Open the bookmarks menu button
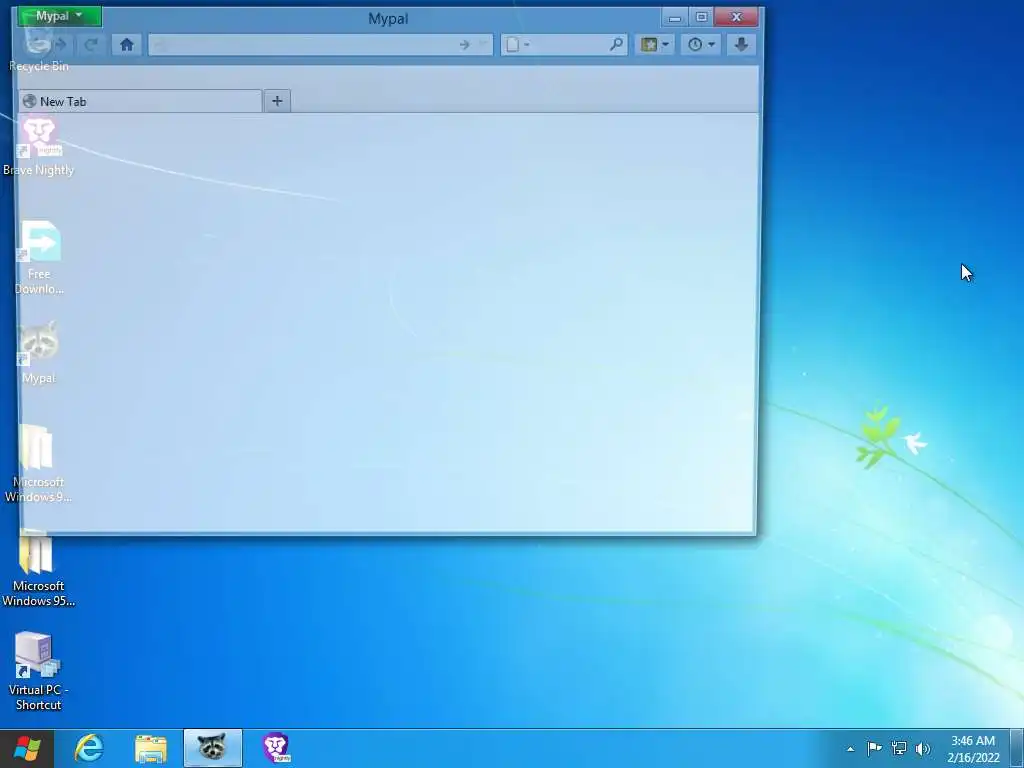 pos(654,44)
